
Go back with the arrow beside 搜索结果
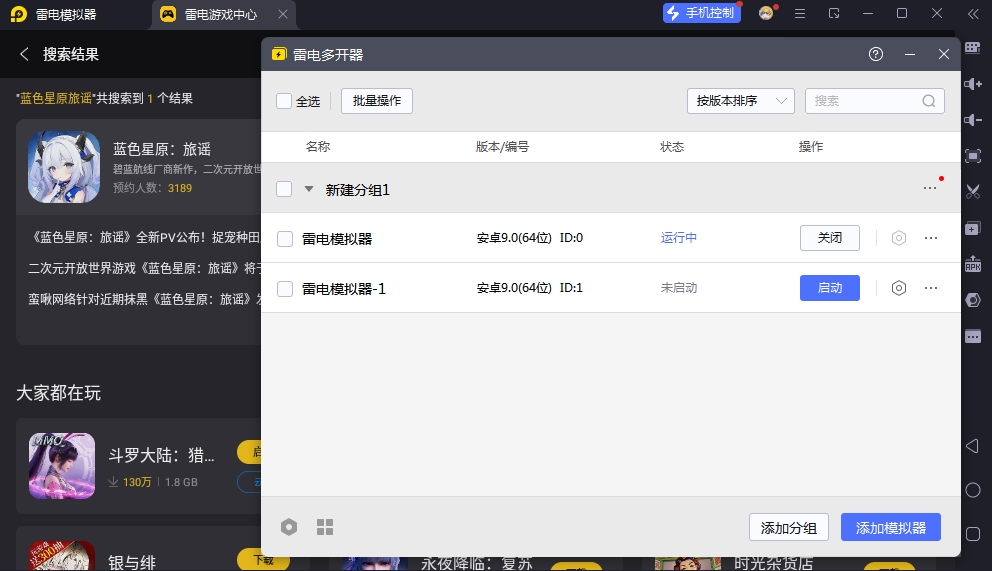click(x=25, y=54)
